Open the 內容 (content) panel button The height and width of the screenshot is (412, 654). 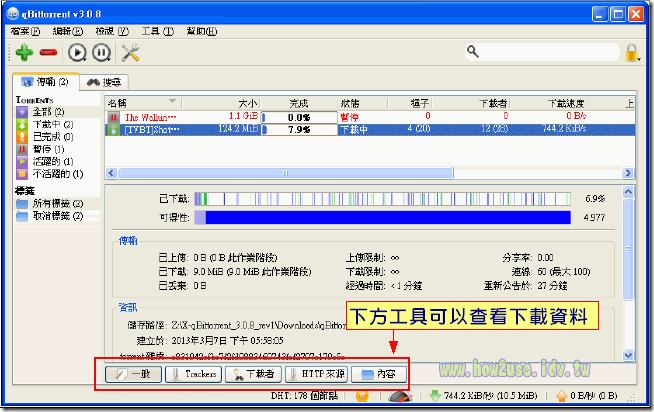coord(378,374)
